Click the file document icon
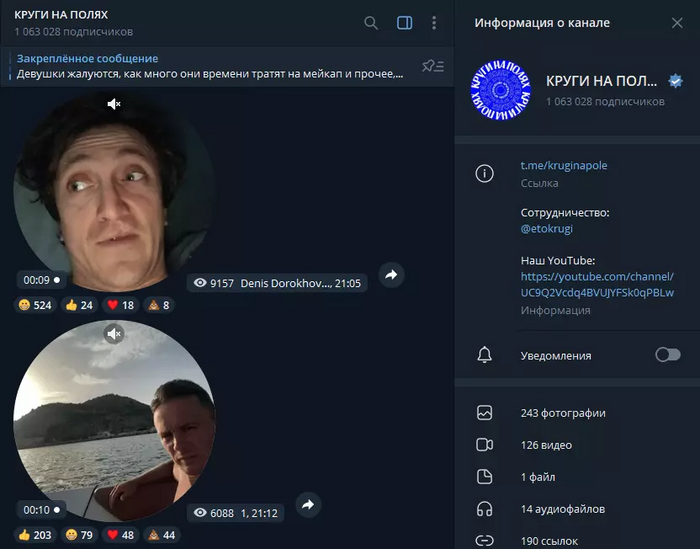Image resolution: width=700 pixels, height=549 pixels. pos(484,477)
